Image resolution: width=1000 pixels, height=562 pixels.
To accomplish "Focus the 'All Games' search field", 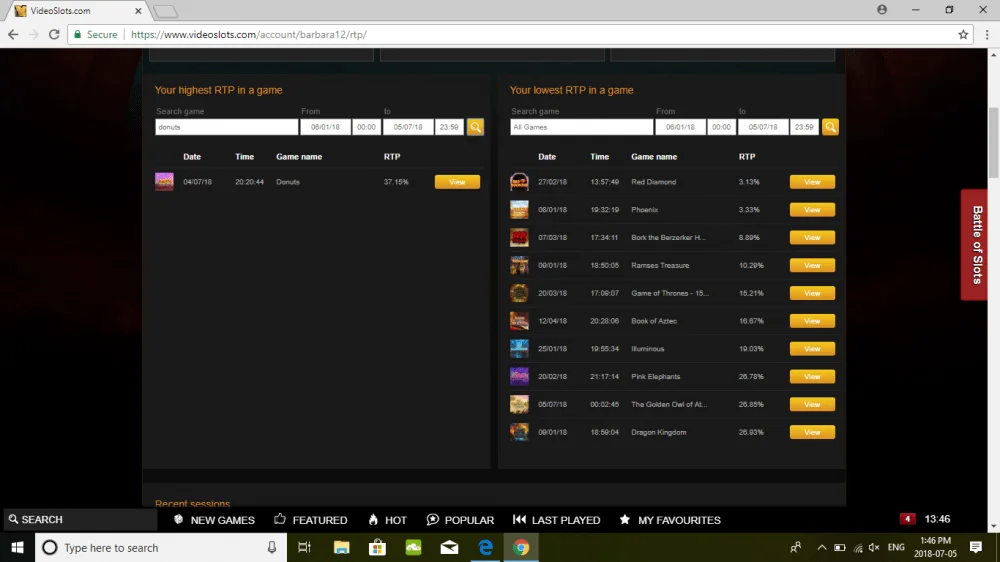I will [x=582, y=127].
